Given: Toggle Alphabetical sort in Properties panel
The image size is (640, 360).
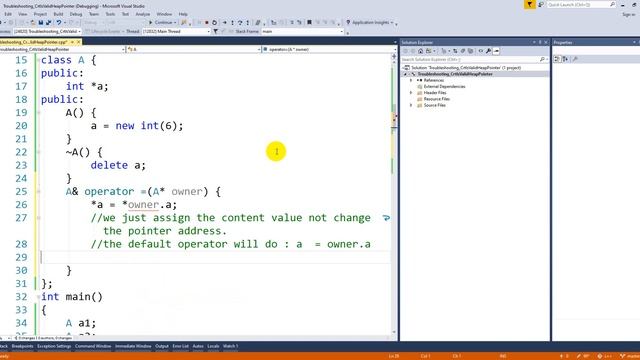Looking at the screenshot, I should [566, 59].
